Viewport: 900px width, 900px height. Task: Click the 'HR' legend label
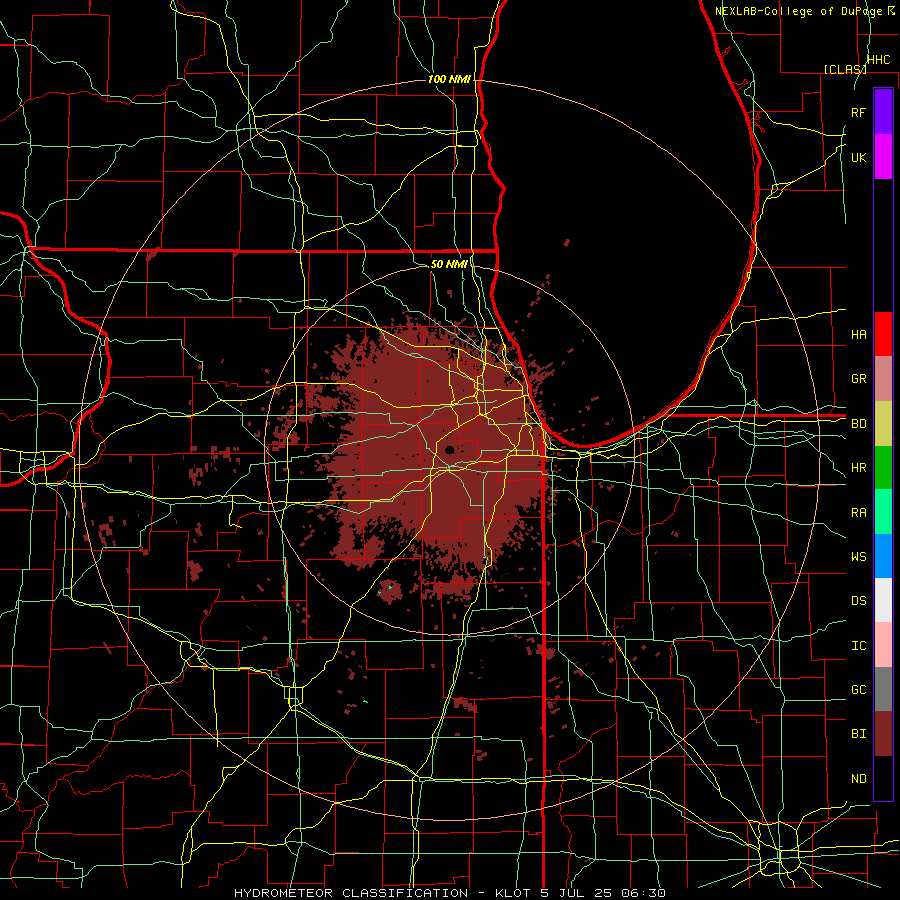[858, 468]
